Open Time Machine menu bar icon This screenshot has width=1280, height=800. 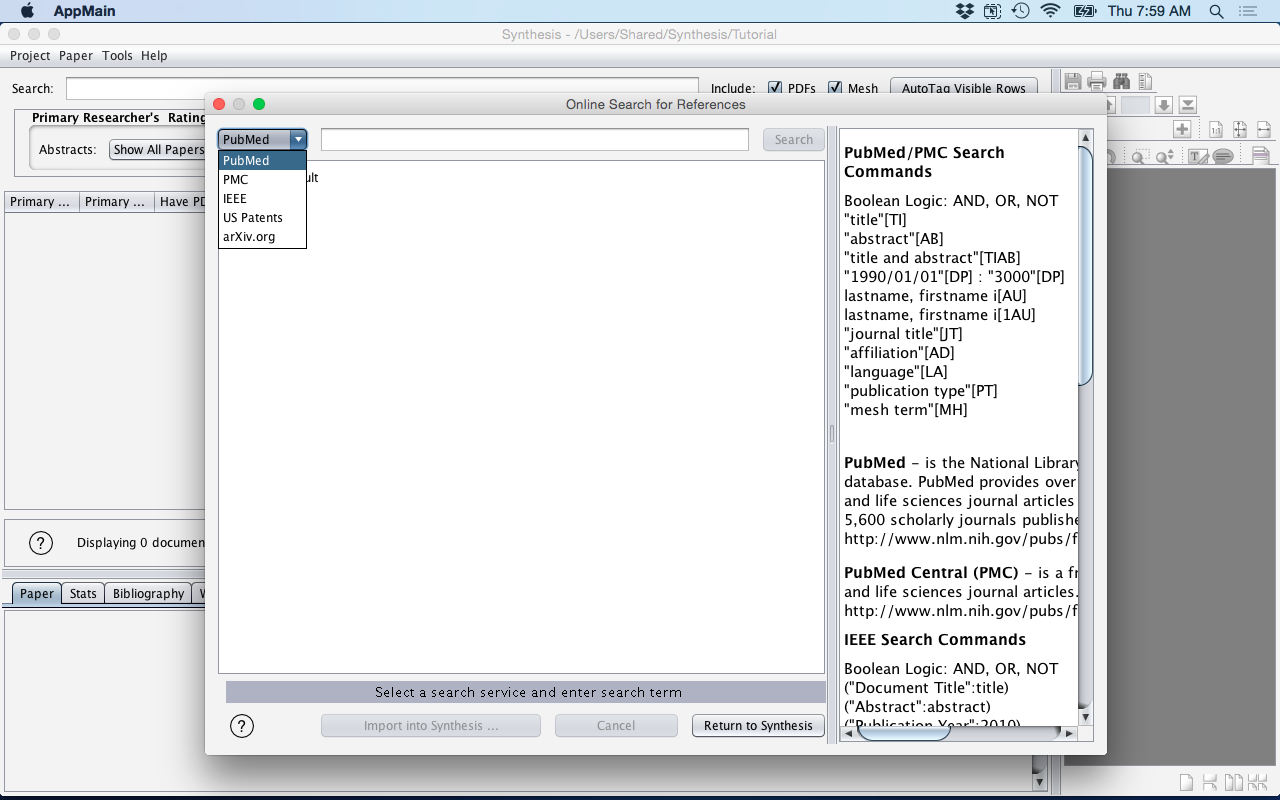1020,11
